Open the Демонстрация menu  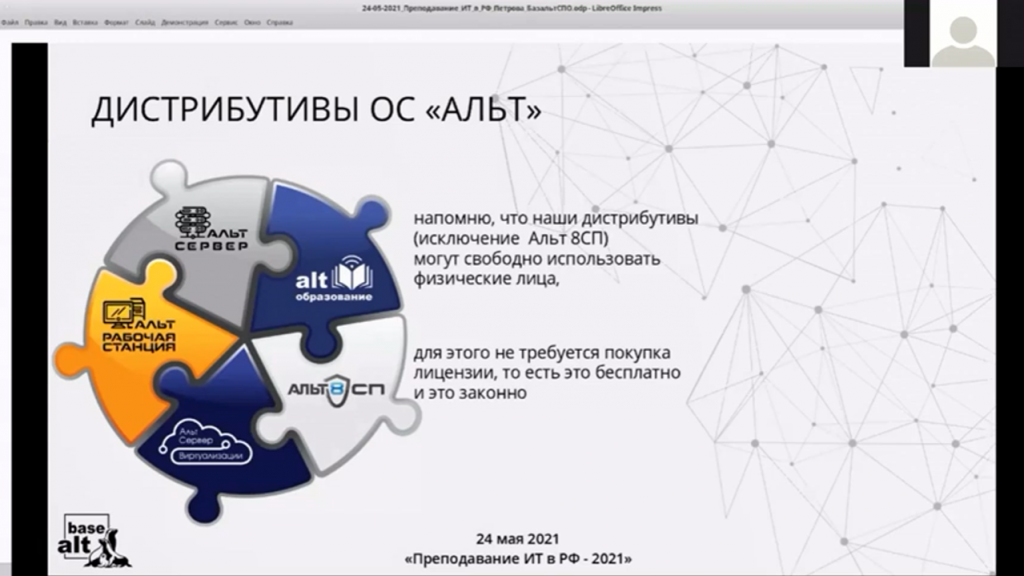point(185,22)
